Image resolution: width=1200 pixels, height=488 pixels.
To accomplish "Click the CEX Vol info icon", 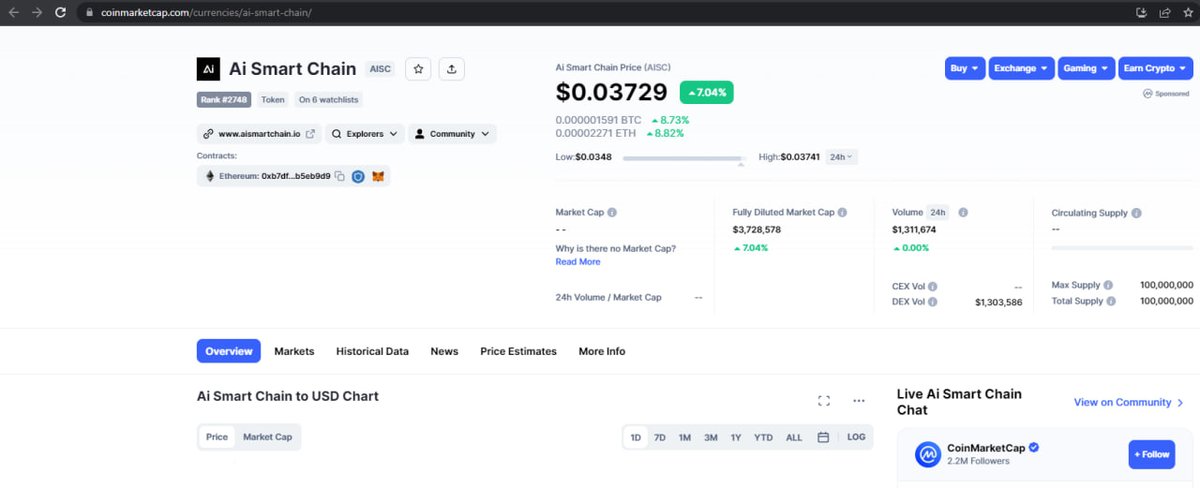I will [932, 286].
